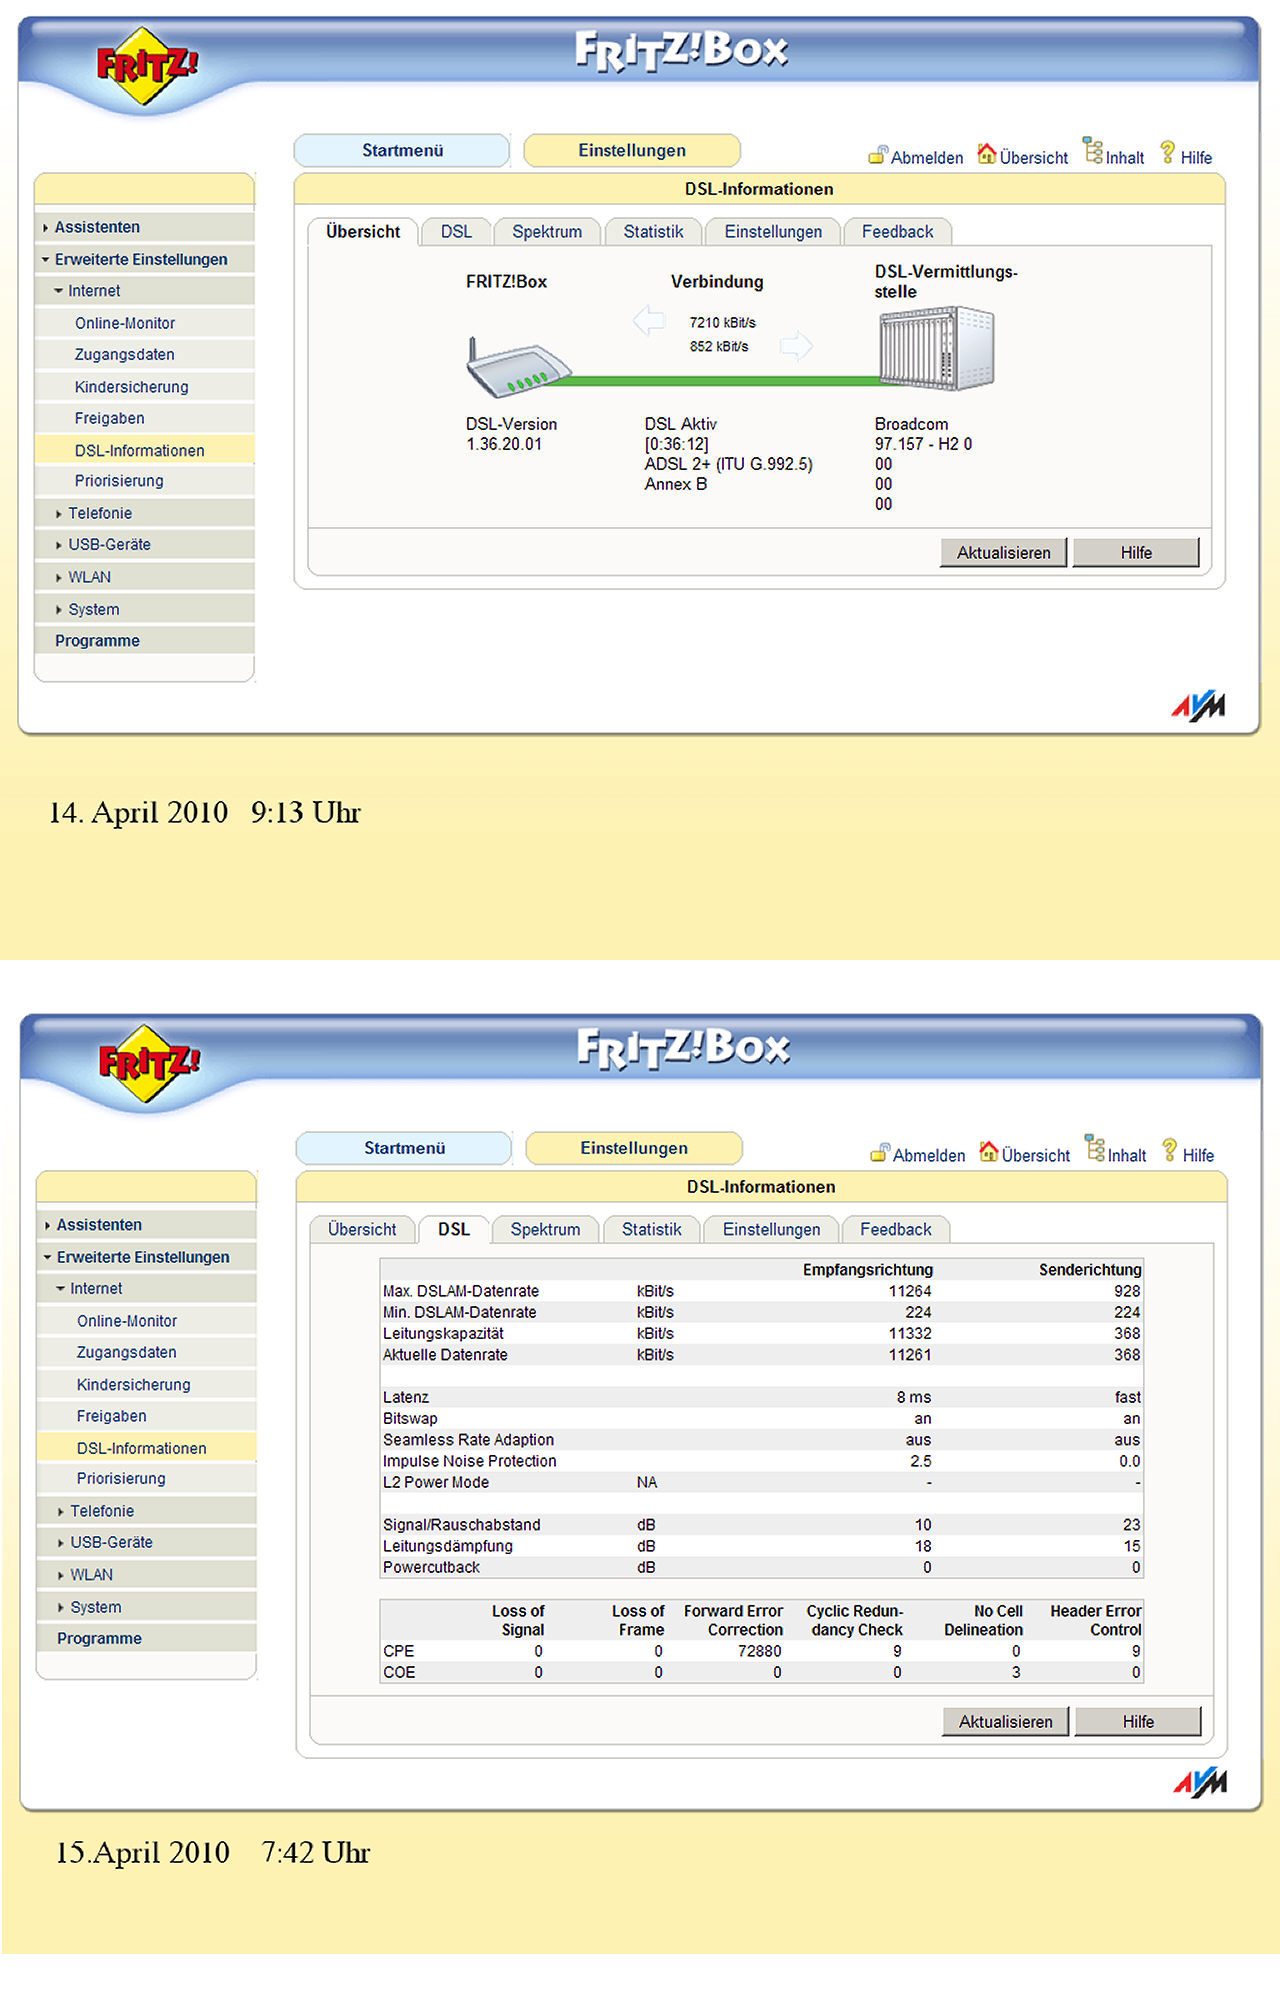Click the AVM logo in the bottom panel
Screen dimensions: 1280x2000
(x=1200, y=1781)
